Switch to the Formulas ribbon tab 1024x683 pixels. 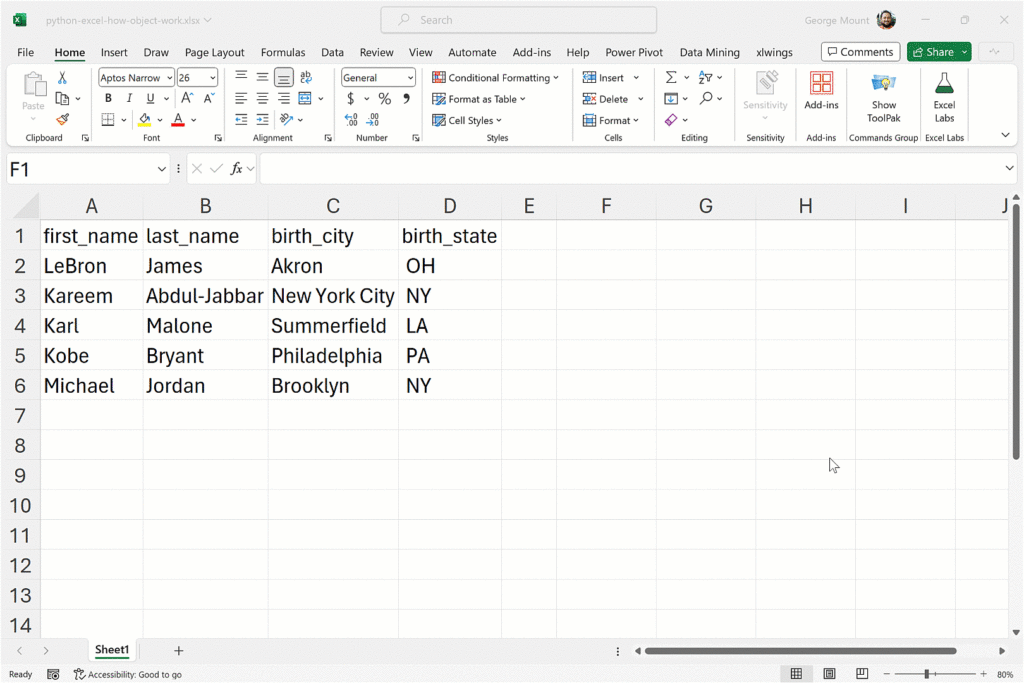click(283, 52)
